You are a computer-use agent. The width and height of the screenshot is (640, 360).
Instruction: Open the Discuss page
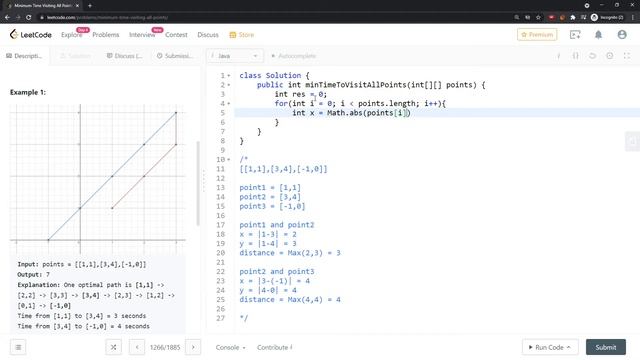point(208,35)
